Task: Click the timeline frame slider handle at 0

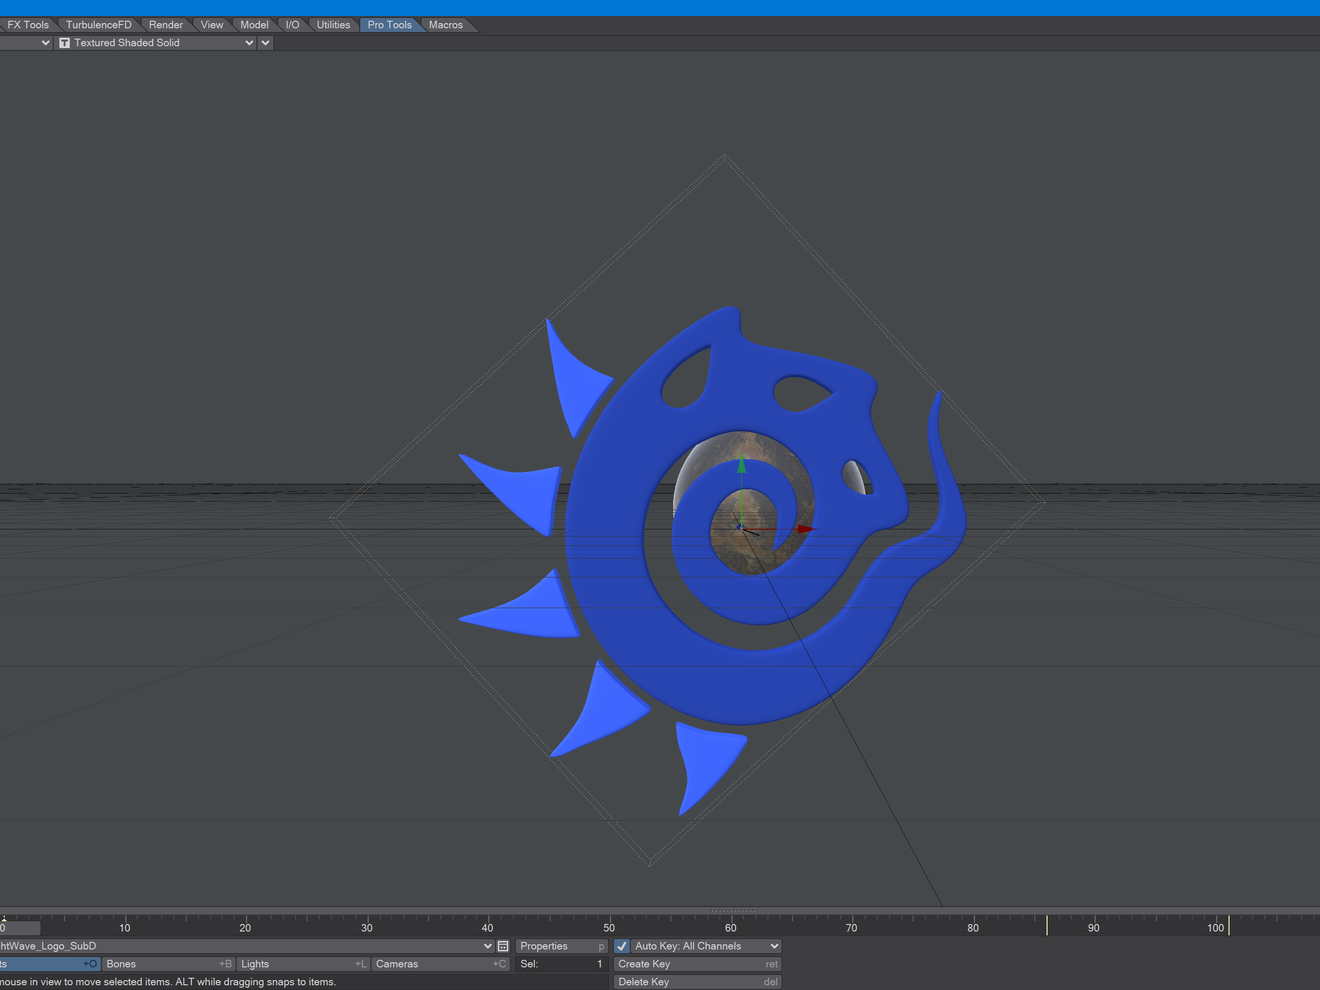Action: pyautogui.click(x=20, y=928)
